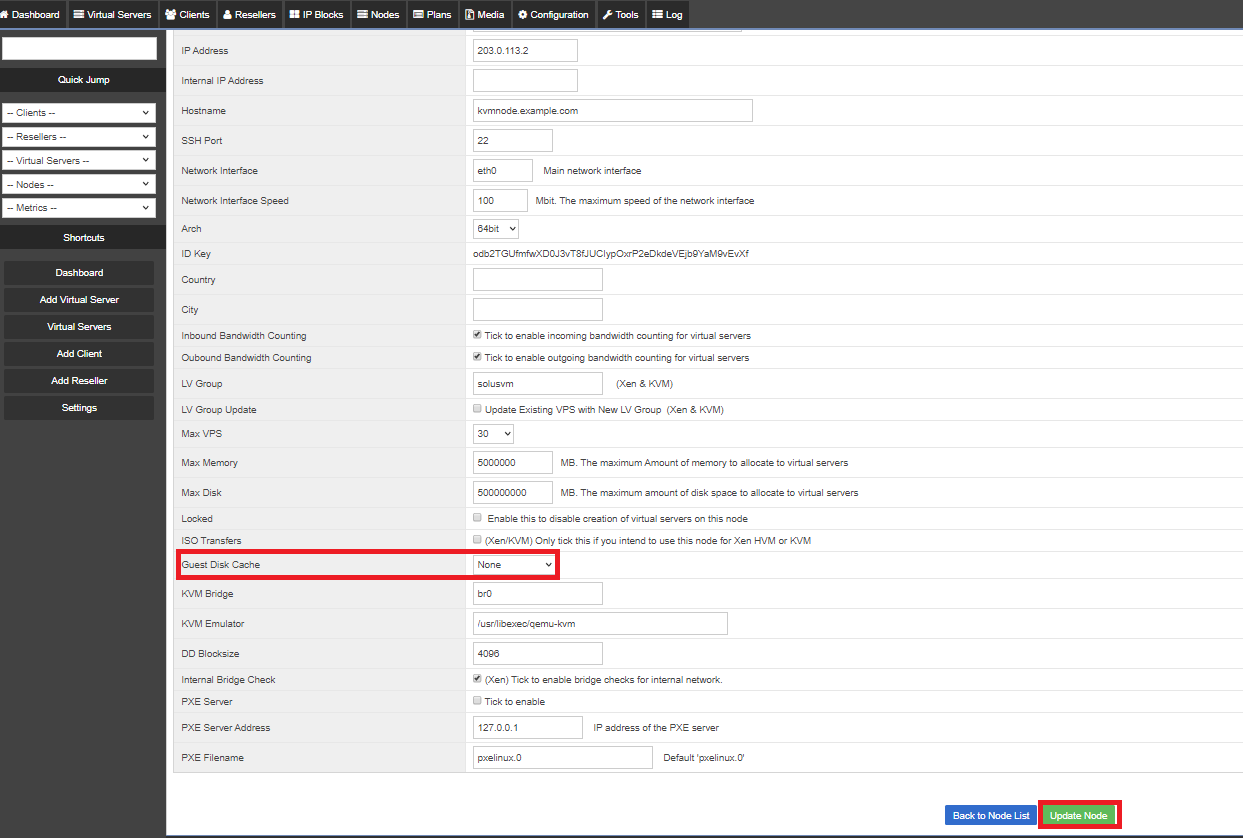The image size is (1243, 838).
Task: Go to the Clients tab
Action: pyautogui.click(x=187, y=14)
